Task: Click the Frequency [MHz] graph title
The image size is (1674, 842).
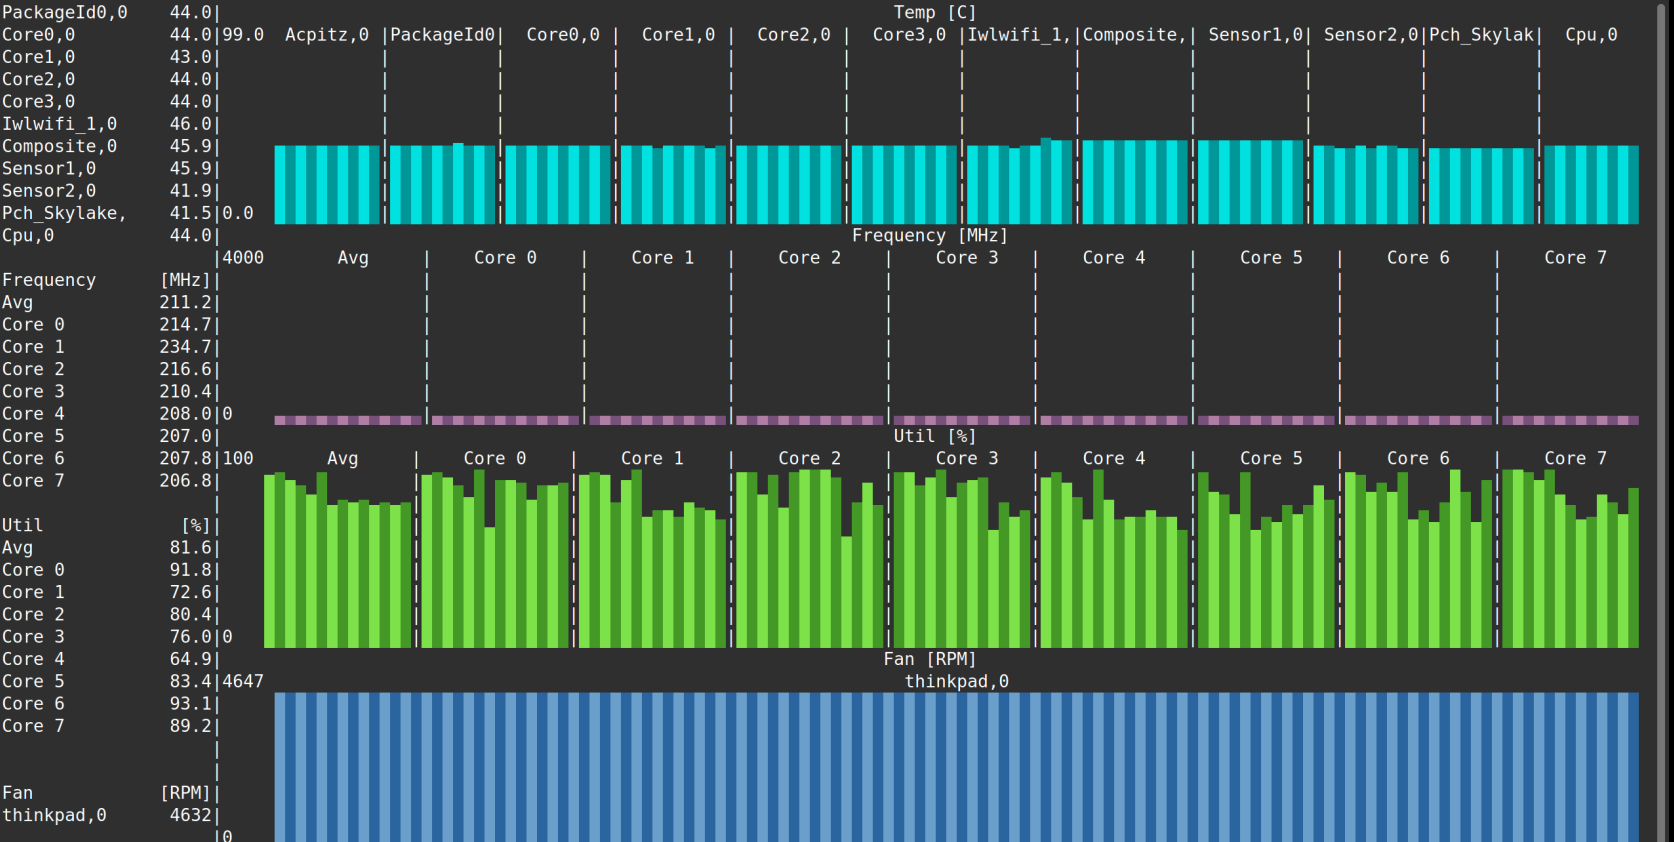Action: pos(929,236)
